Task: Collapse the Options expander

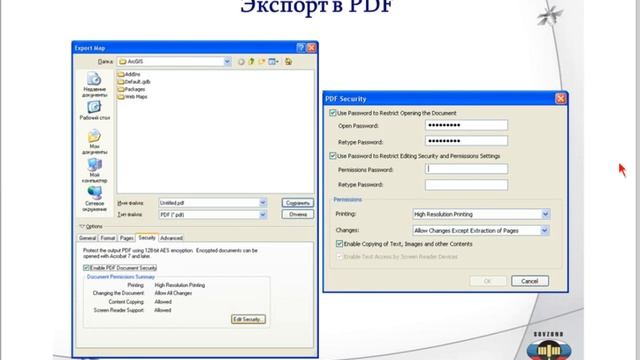Action: [x=82, y=226]
